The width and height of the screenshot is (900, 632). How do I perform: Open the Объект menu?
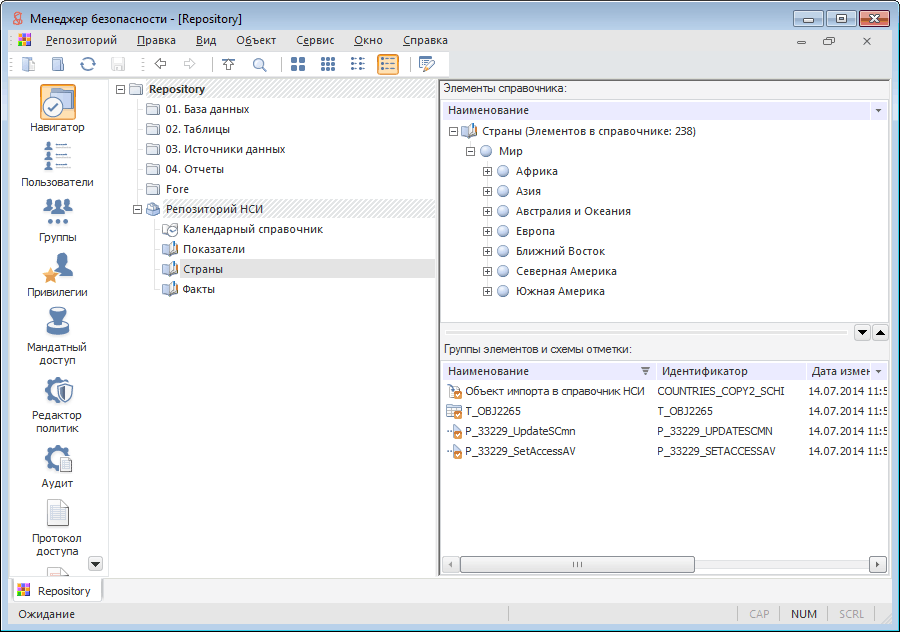[256, 40]
